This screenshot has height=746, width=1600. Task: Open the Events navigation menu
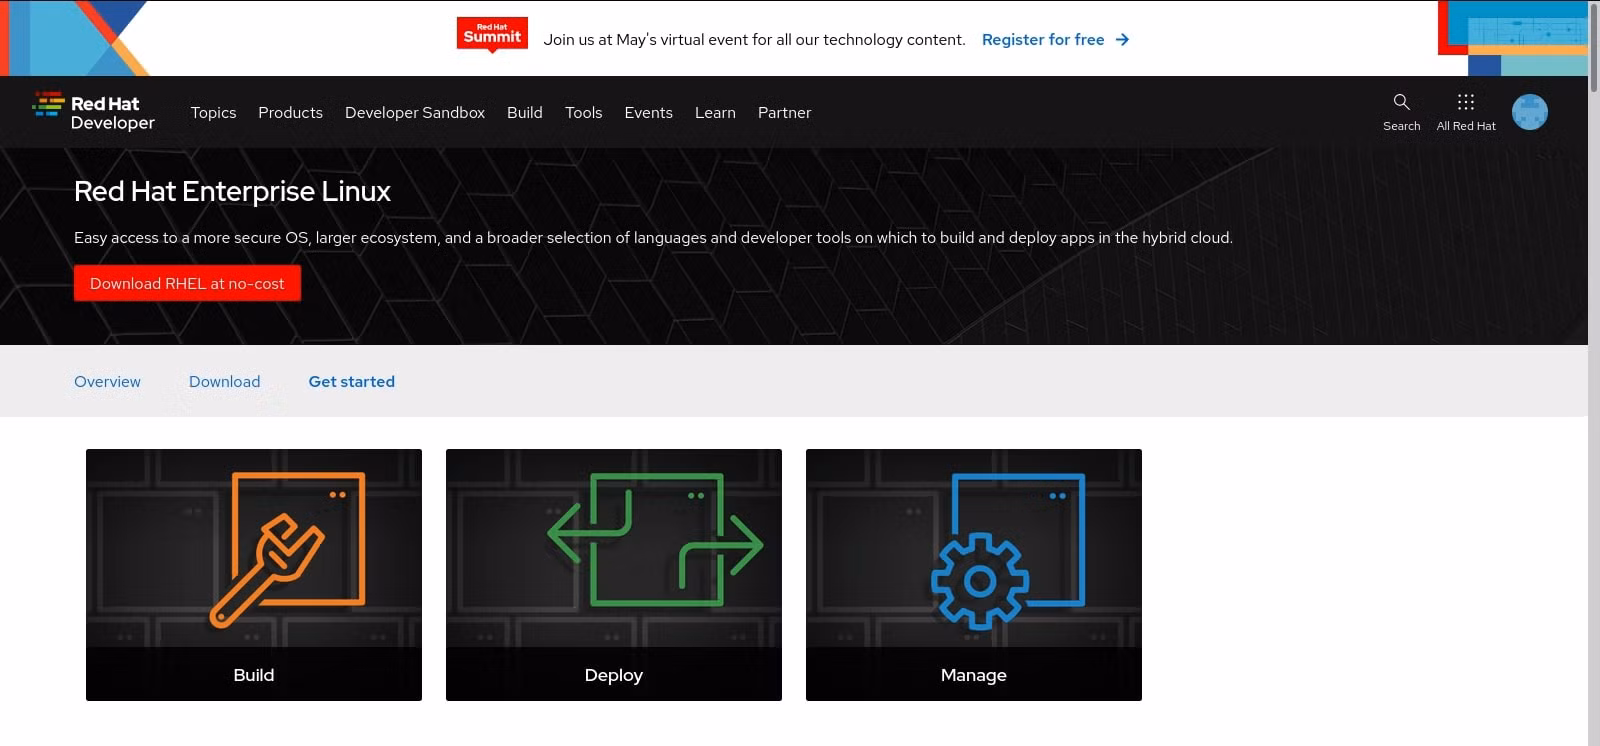tap(648, 113)
